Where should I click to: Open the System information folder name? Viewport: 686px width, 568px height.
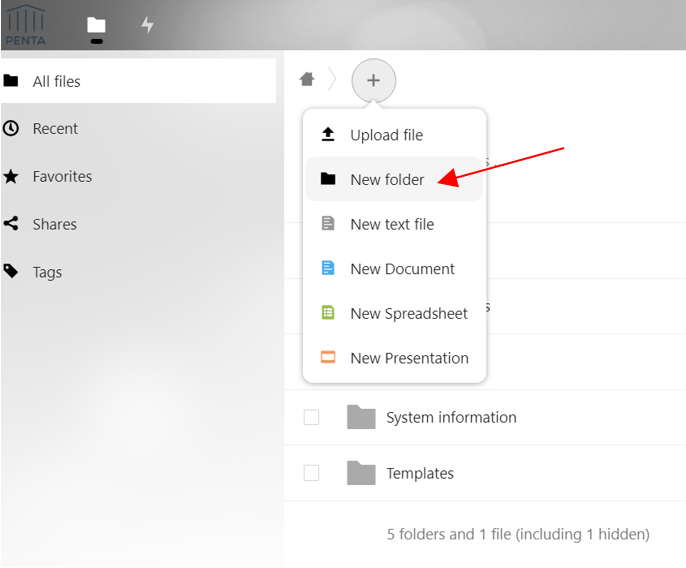(452, 417)
